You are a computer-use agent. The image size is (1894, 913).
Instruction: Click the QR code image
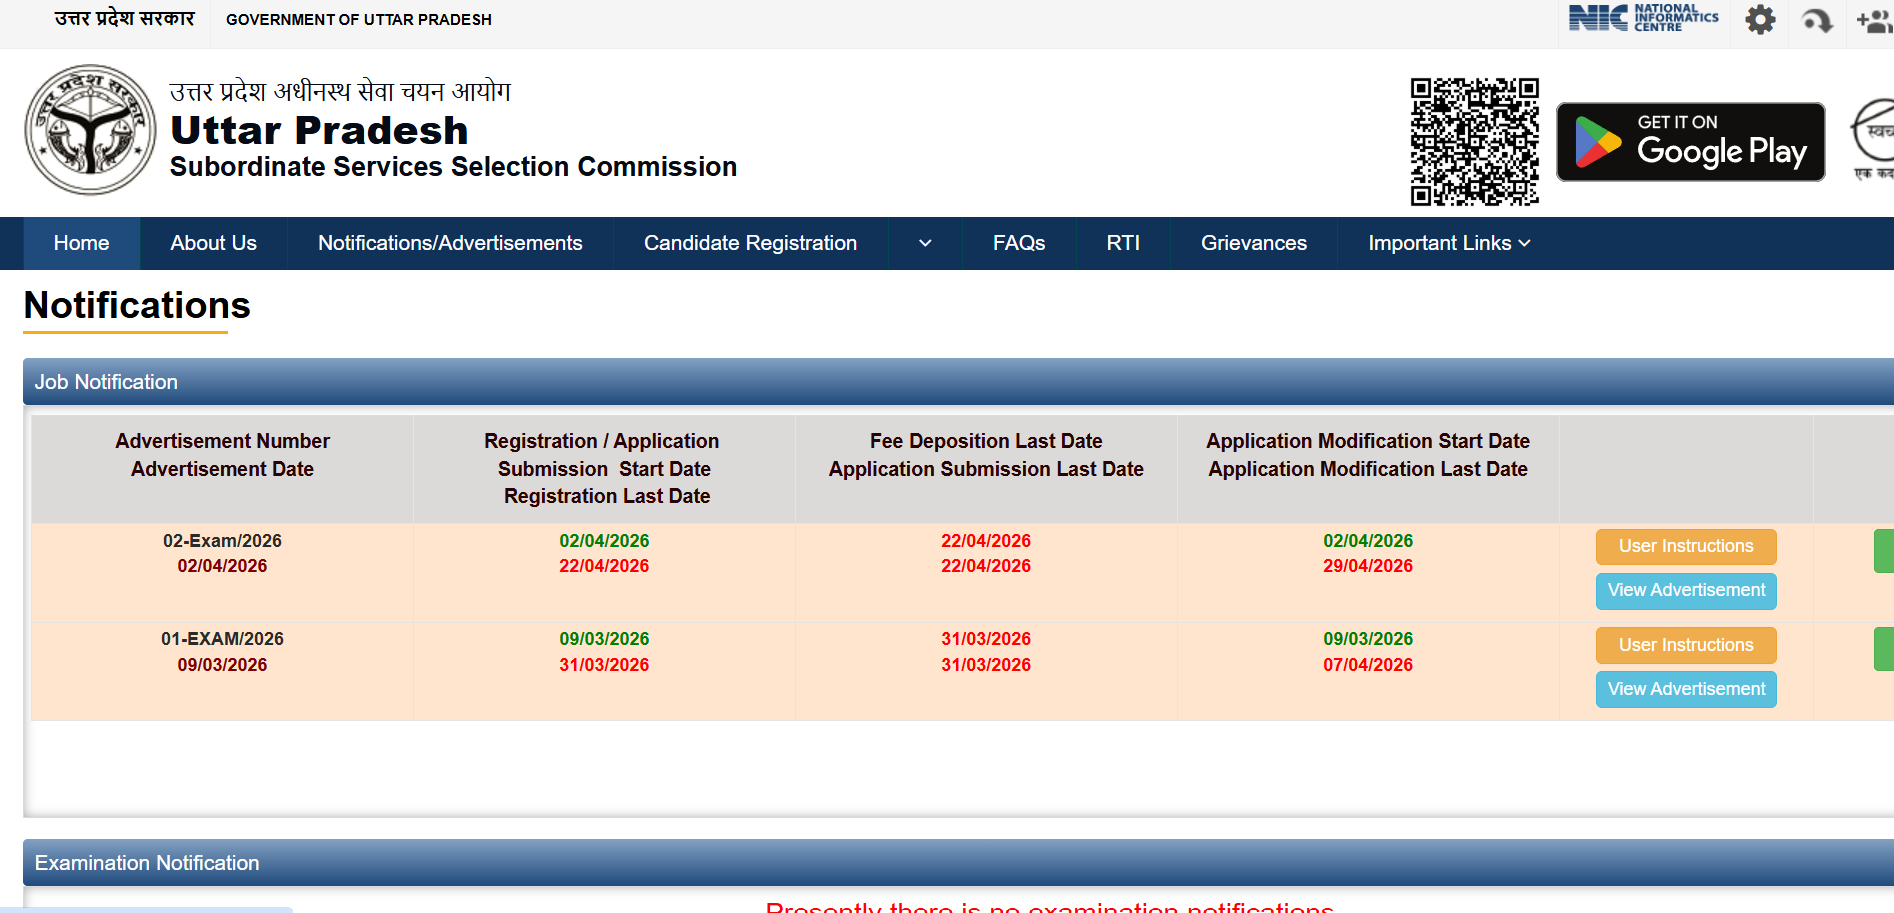(x=1474, y=142)
